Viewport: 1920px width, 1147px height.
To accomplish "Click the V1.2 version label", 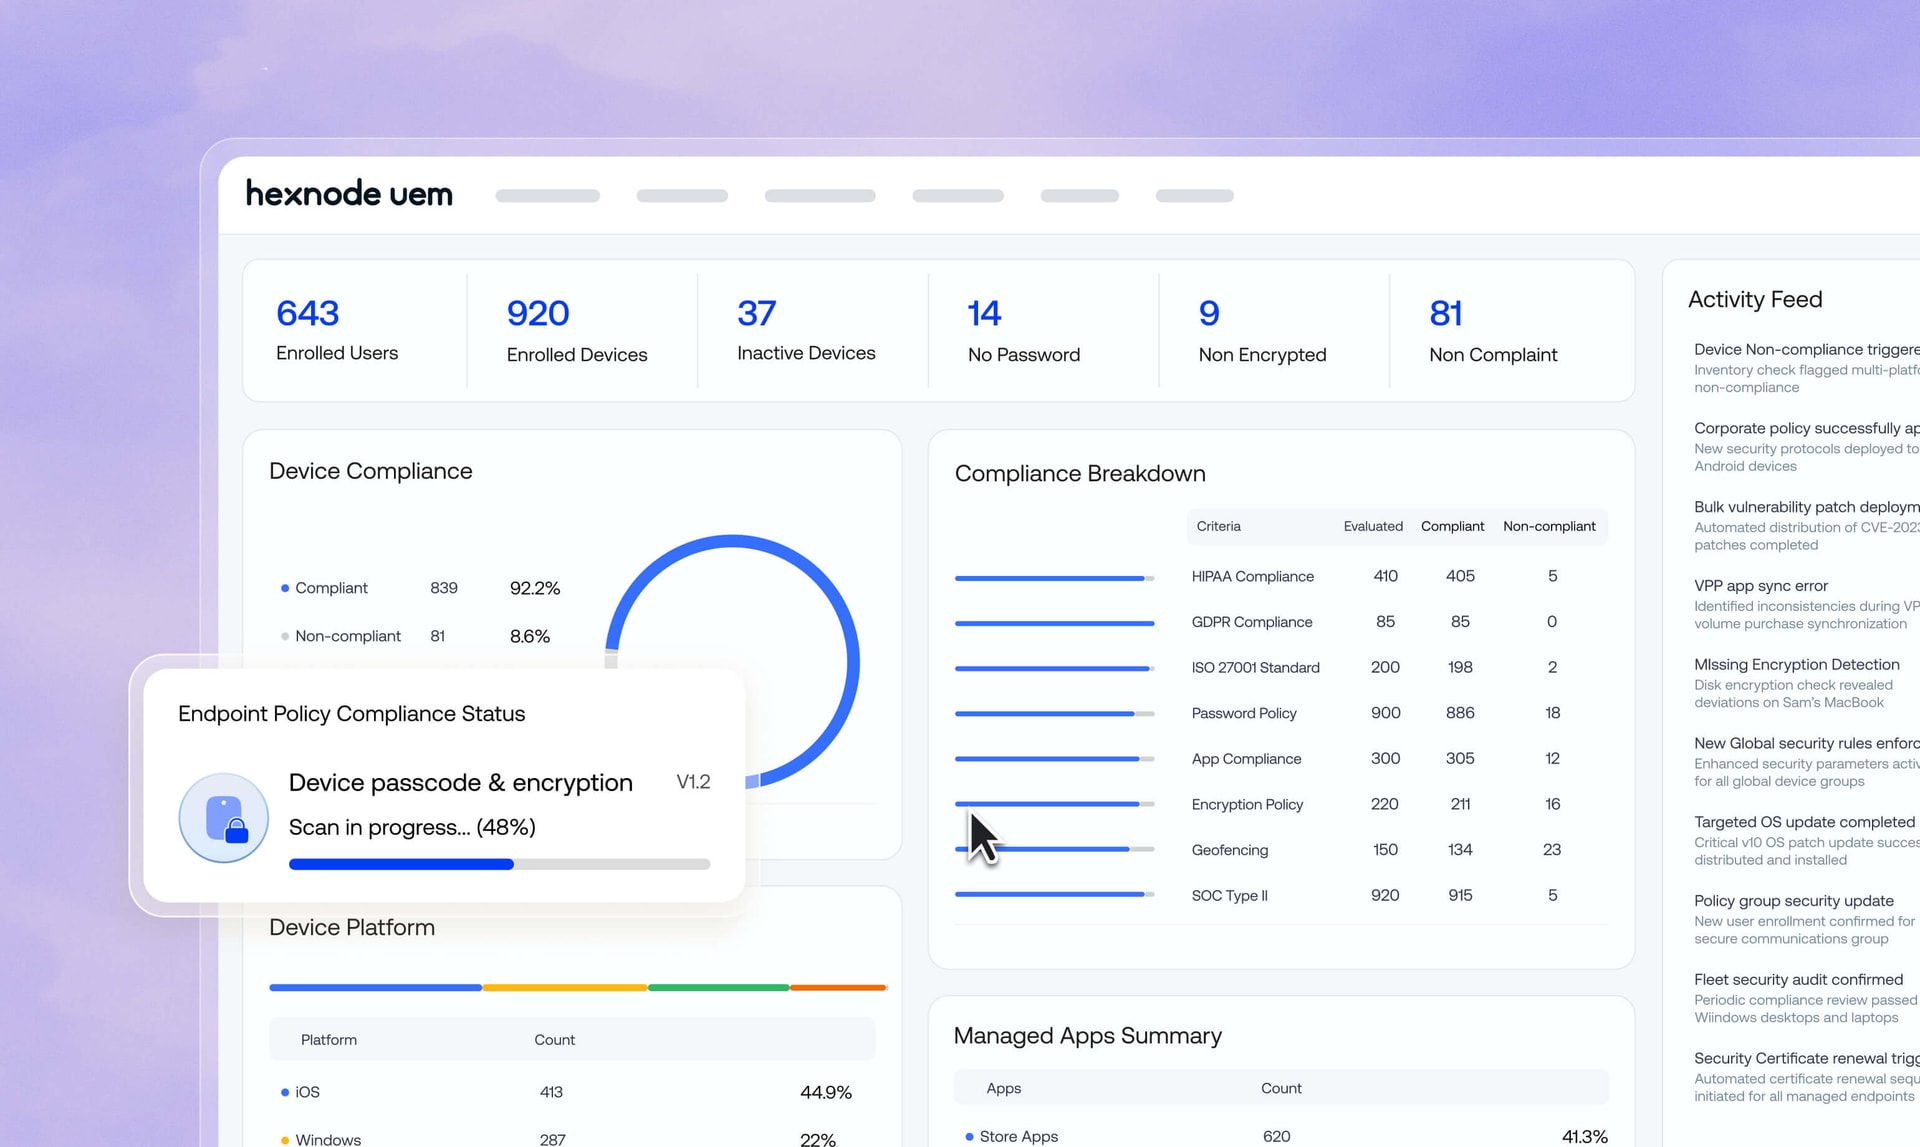I will pos(693,782).
